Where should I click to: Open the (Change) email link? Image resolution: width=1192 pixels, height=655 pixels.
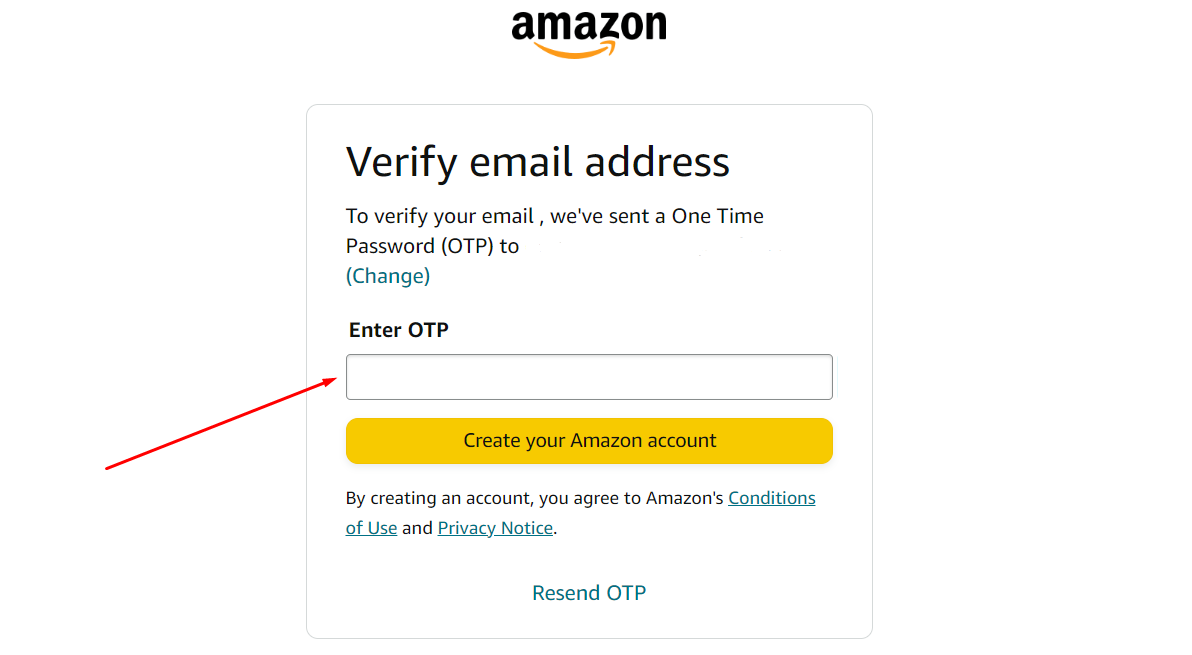pyautogui.click(x=388, y=276)
